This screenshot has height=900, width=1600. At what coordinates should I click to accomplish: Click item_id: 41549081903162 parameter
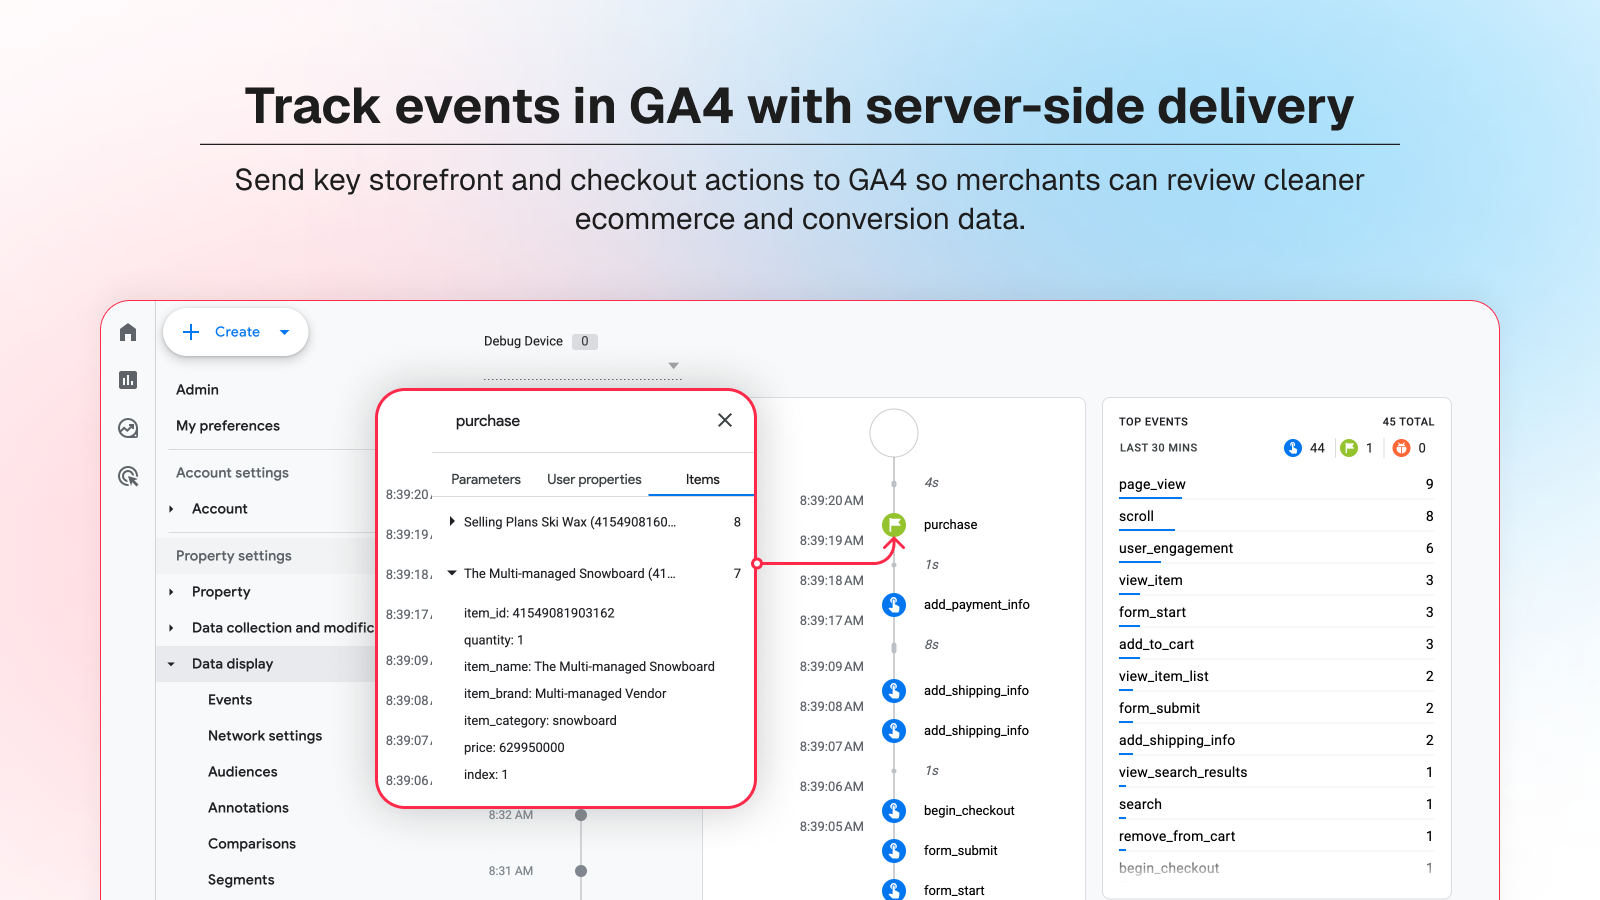pyautogui.click(x=539, y=613)
